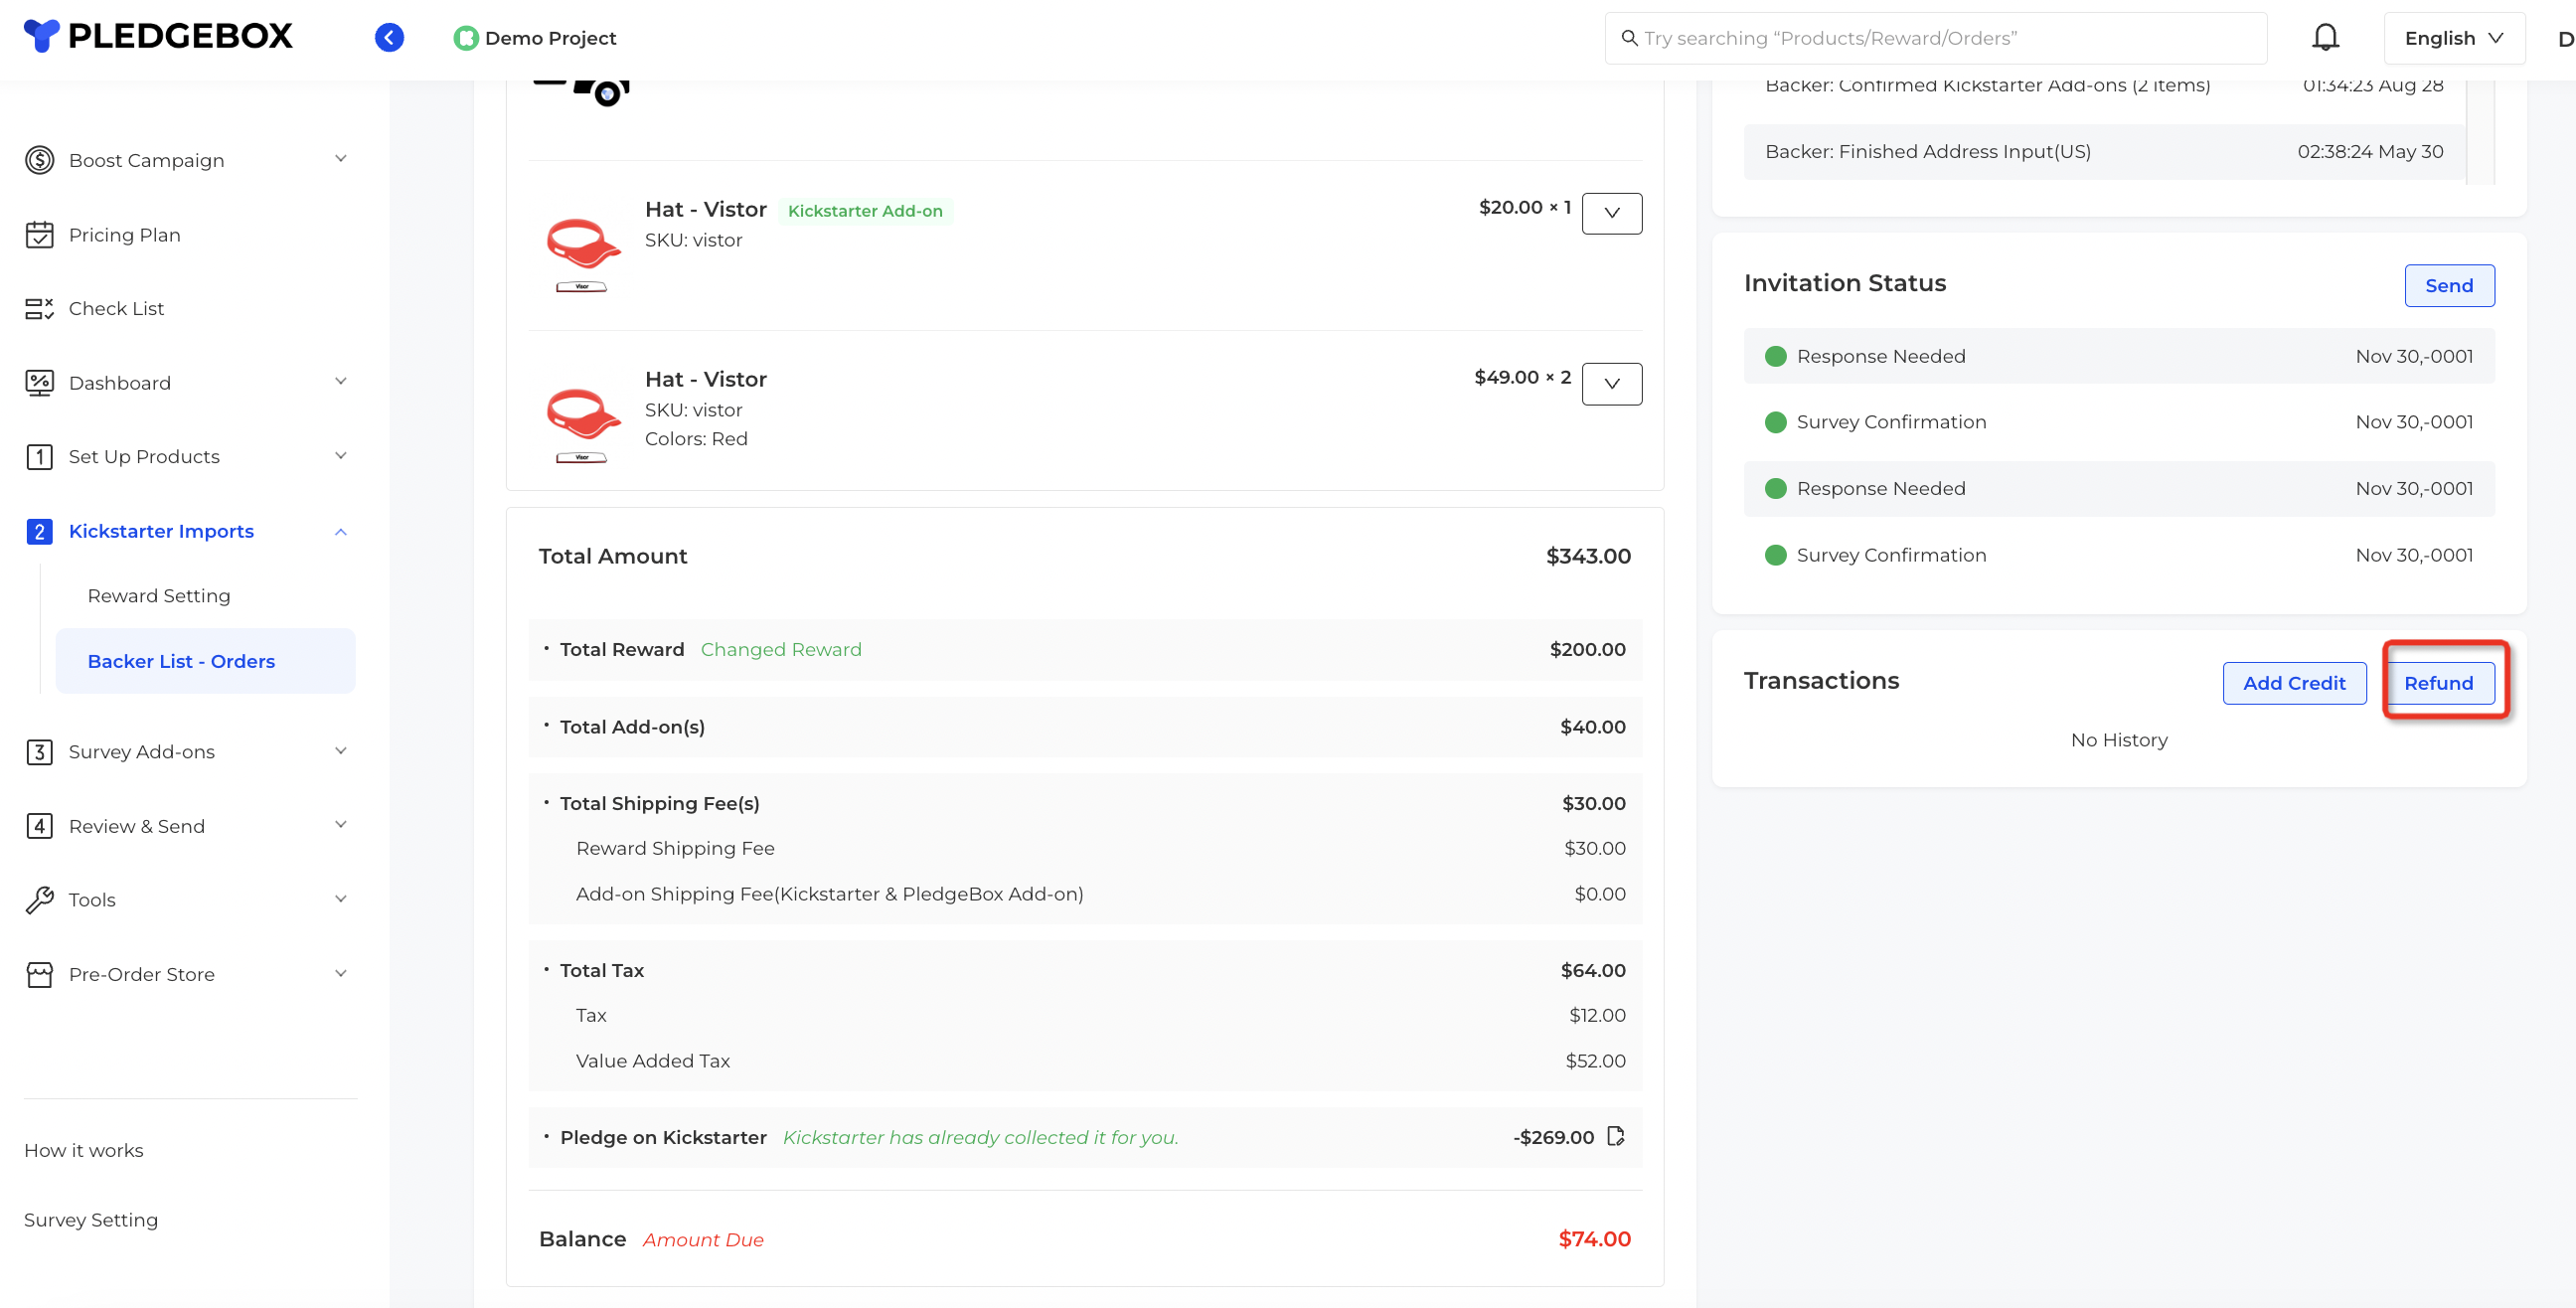The height and width of the screenshot is (1308, 2576).
Task: Click the search magnifier icon
Action: (1629, 38)
